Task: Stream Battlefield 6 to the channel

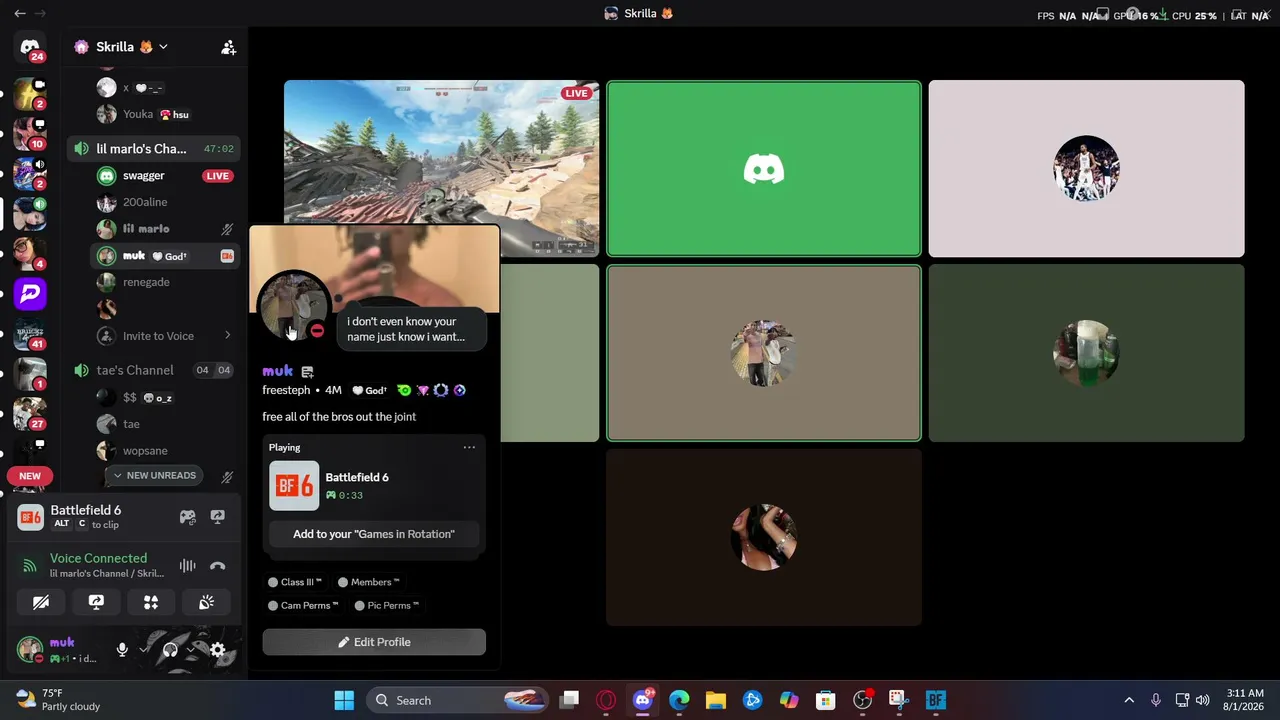Action: coord(217,517)
